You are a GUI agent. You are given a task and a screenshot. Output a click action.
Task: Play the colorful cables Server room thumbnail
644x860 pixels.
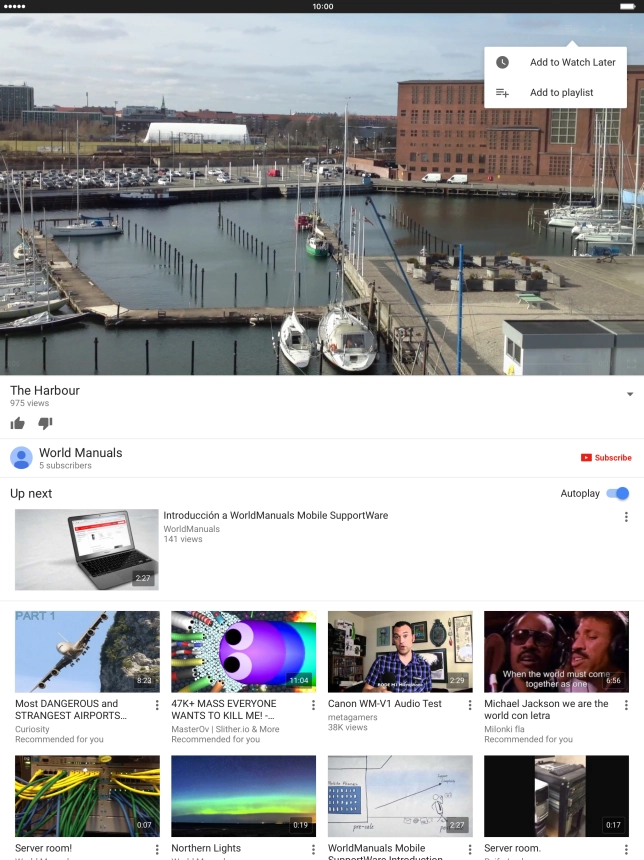click(x=87, y=796)
